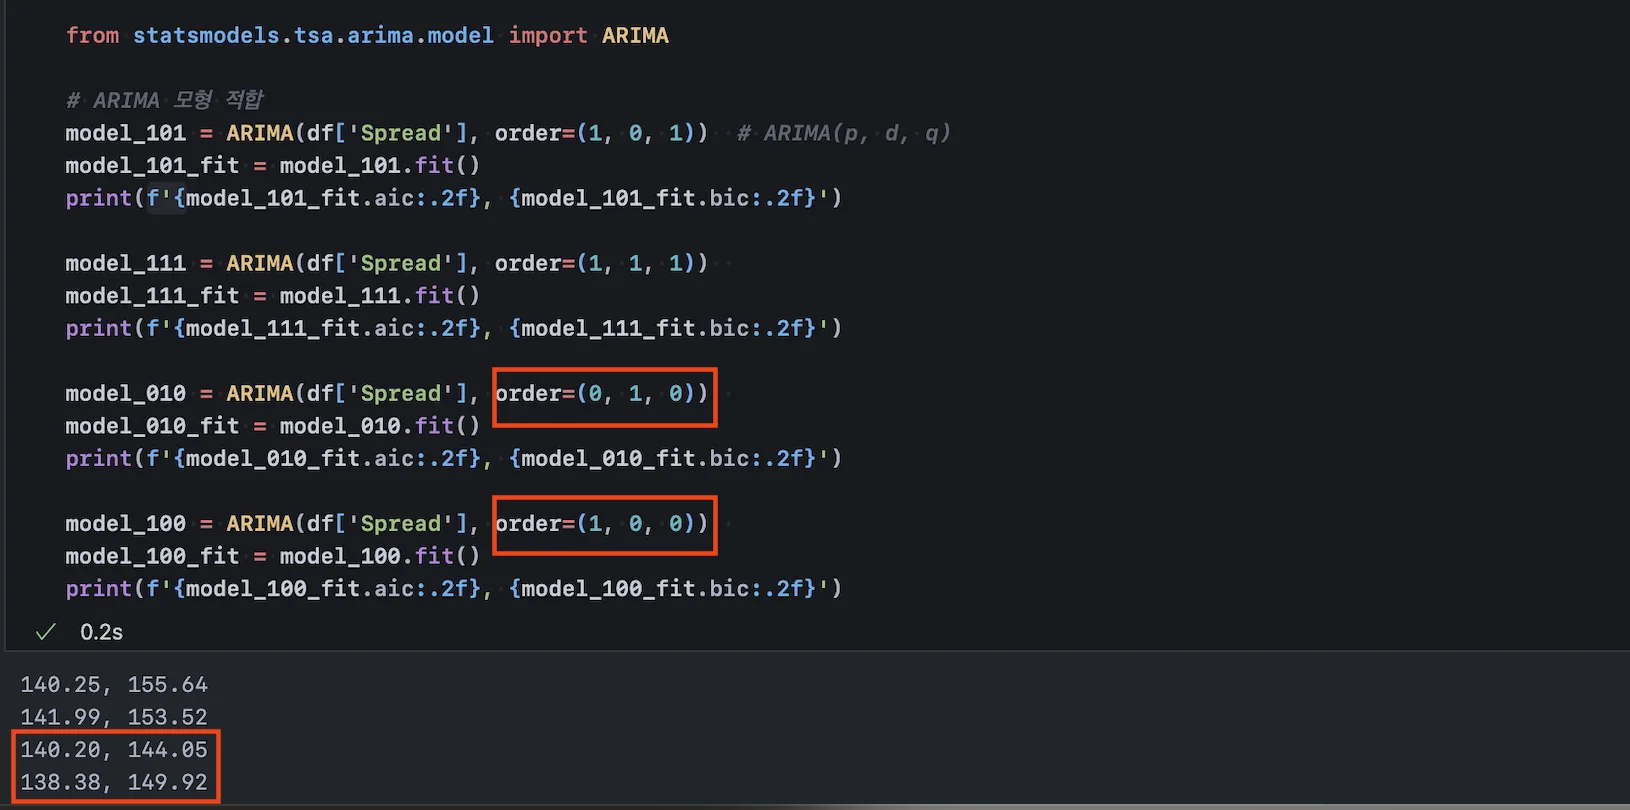Click order=(1, 1, 1) in model_111 line
Image resolution: width=1630 pixels, height=810 pixels.
tap(601, 263)
